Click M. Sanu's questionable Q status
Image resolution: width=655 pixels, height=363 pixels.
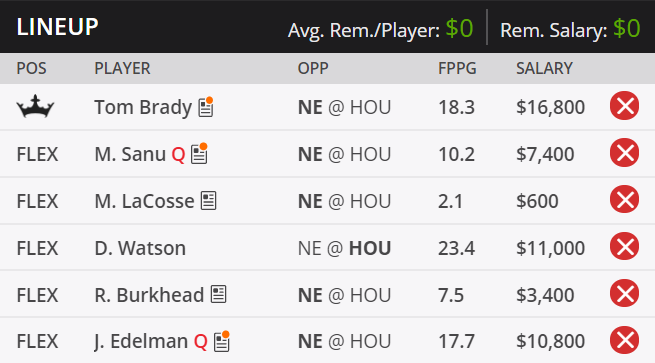[178, 155]
